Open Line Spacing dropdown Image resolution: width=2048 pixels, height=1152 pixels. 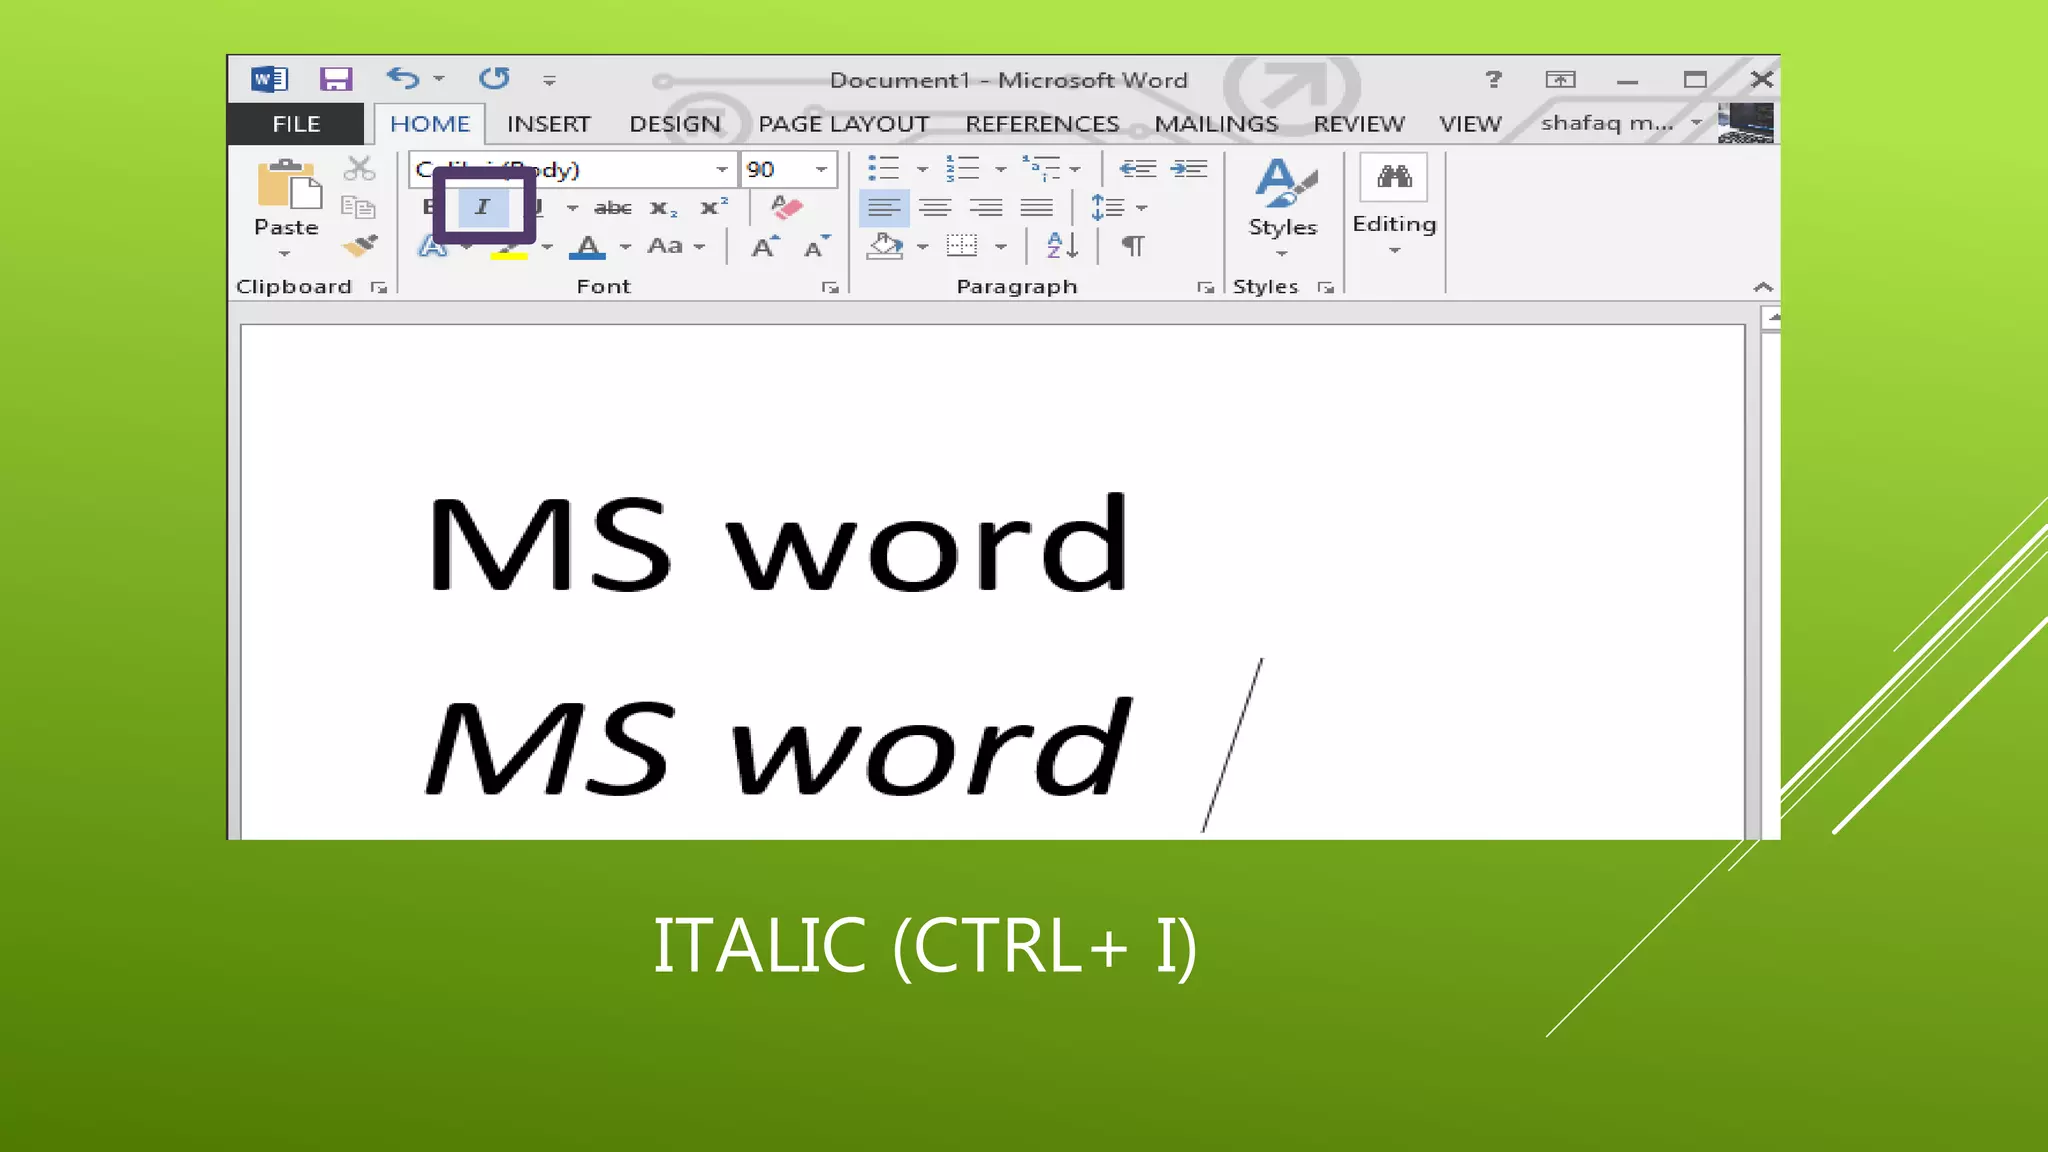[1118, 208]
